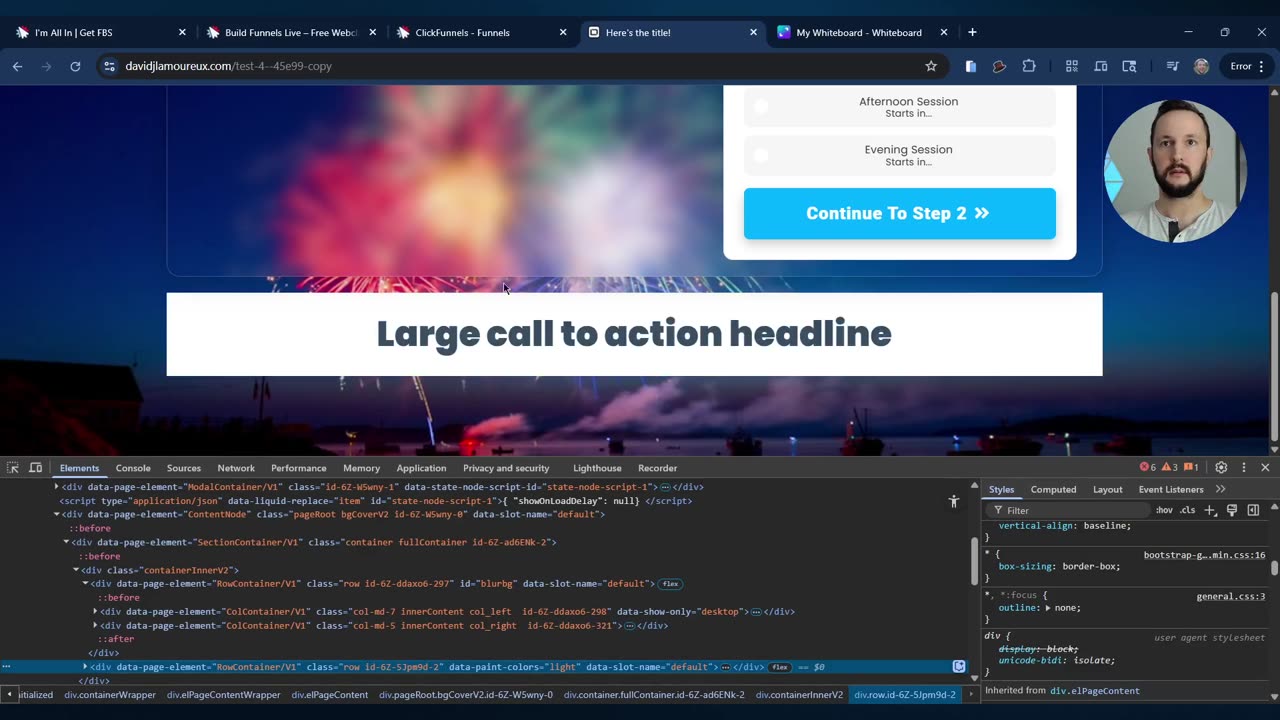Select the Evening Session radio option
Image resolution: width=1280 pixels, height=720 pixels.
(x=761, y=155)
